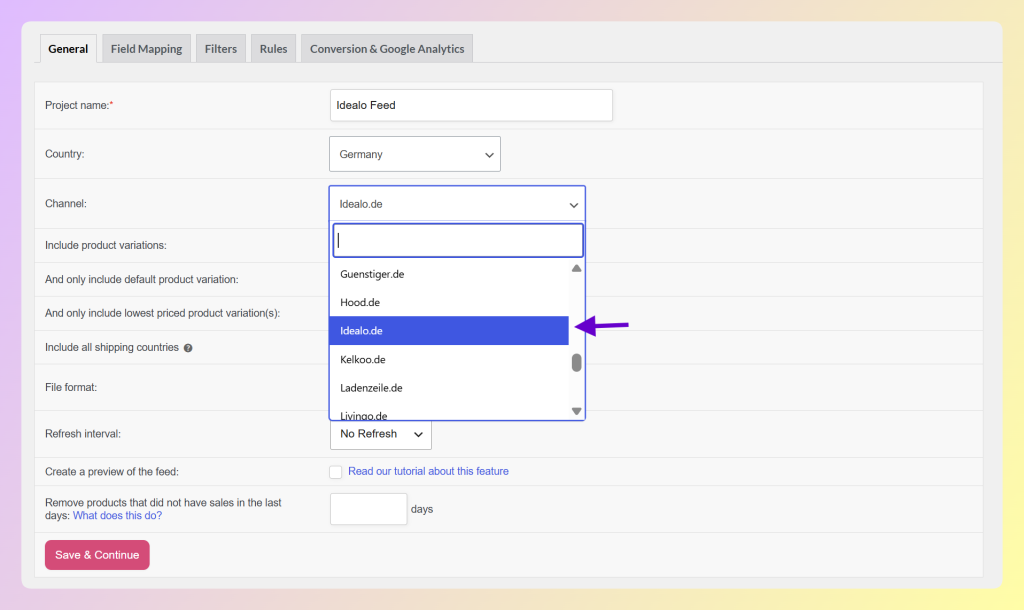Click the File format label
The width and height of the screenshot is (1024, 610).
click(x=71, y=387)
